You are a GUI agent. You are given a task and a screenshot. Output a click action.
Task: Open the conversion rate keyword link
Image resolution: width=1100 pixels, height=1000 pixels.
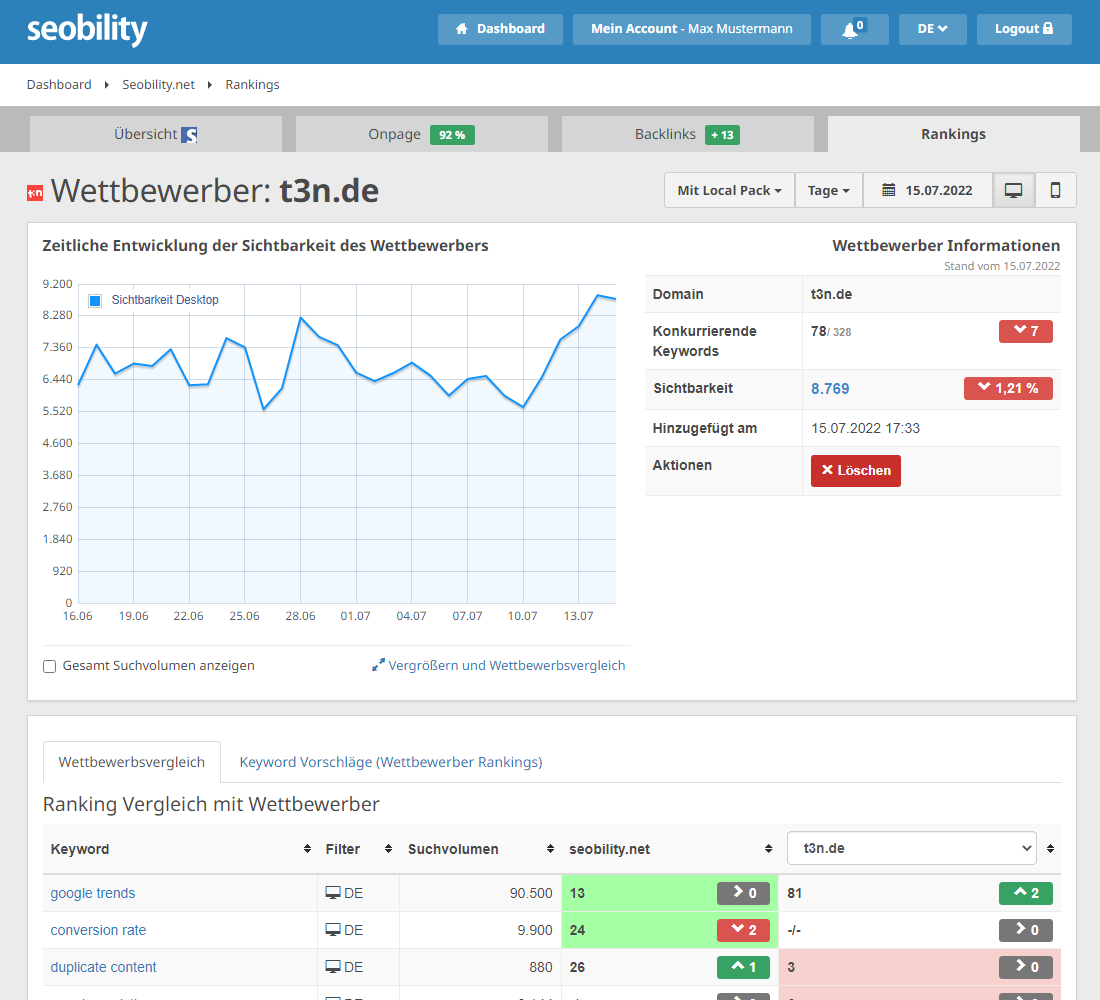pos(98,931)
